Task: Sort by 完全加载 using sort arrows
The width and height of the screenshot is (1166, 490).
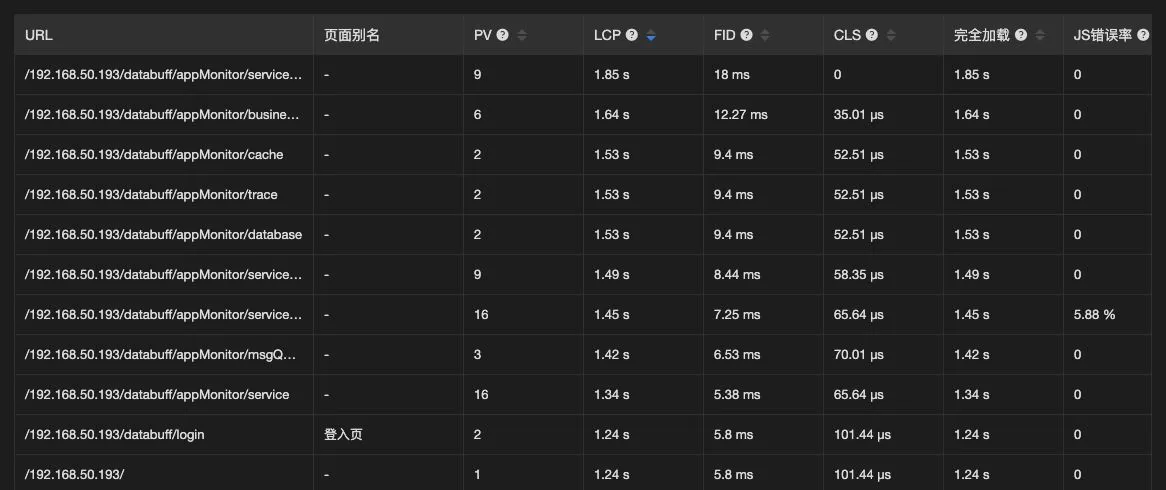Action: click(x=1040, y=35)
